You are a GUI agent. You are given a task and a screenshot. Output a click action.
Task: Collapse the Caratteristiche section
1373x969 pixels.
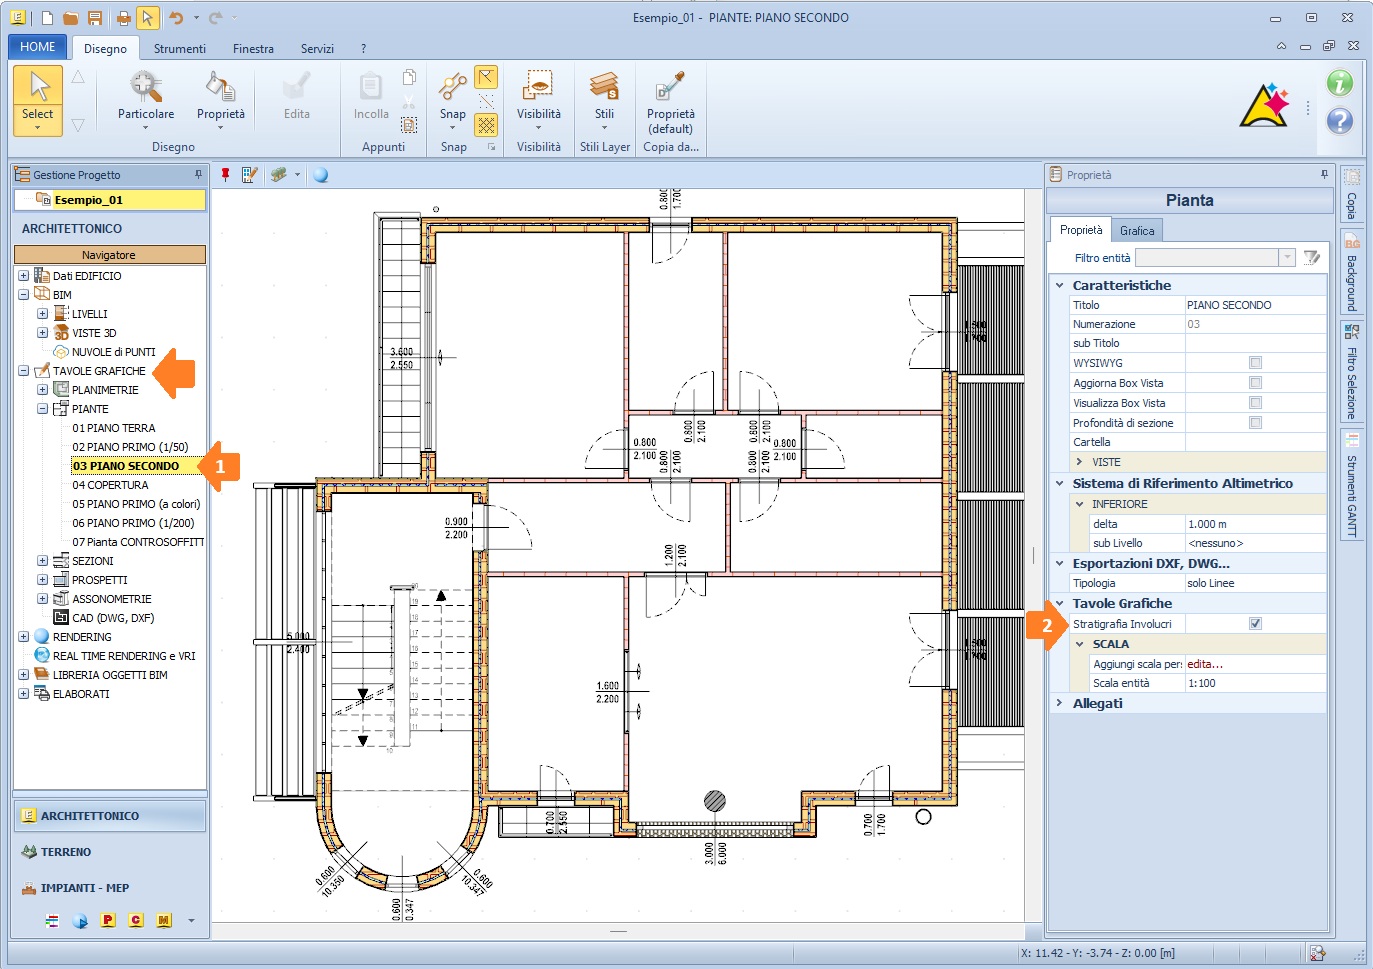tap(1060, 285)
